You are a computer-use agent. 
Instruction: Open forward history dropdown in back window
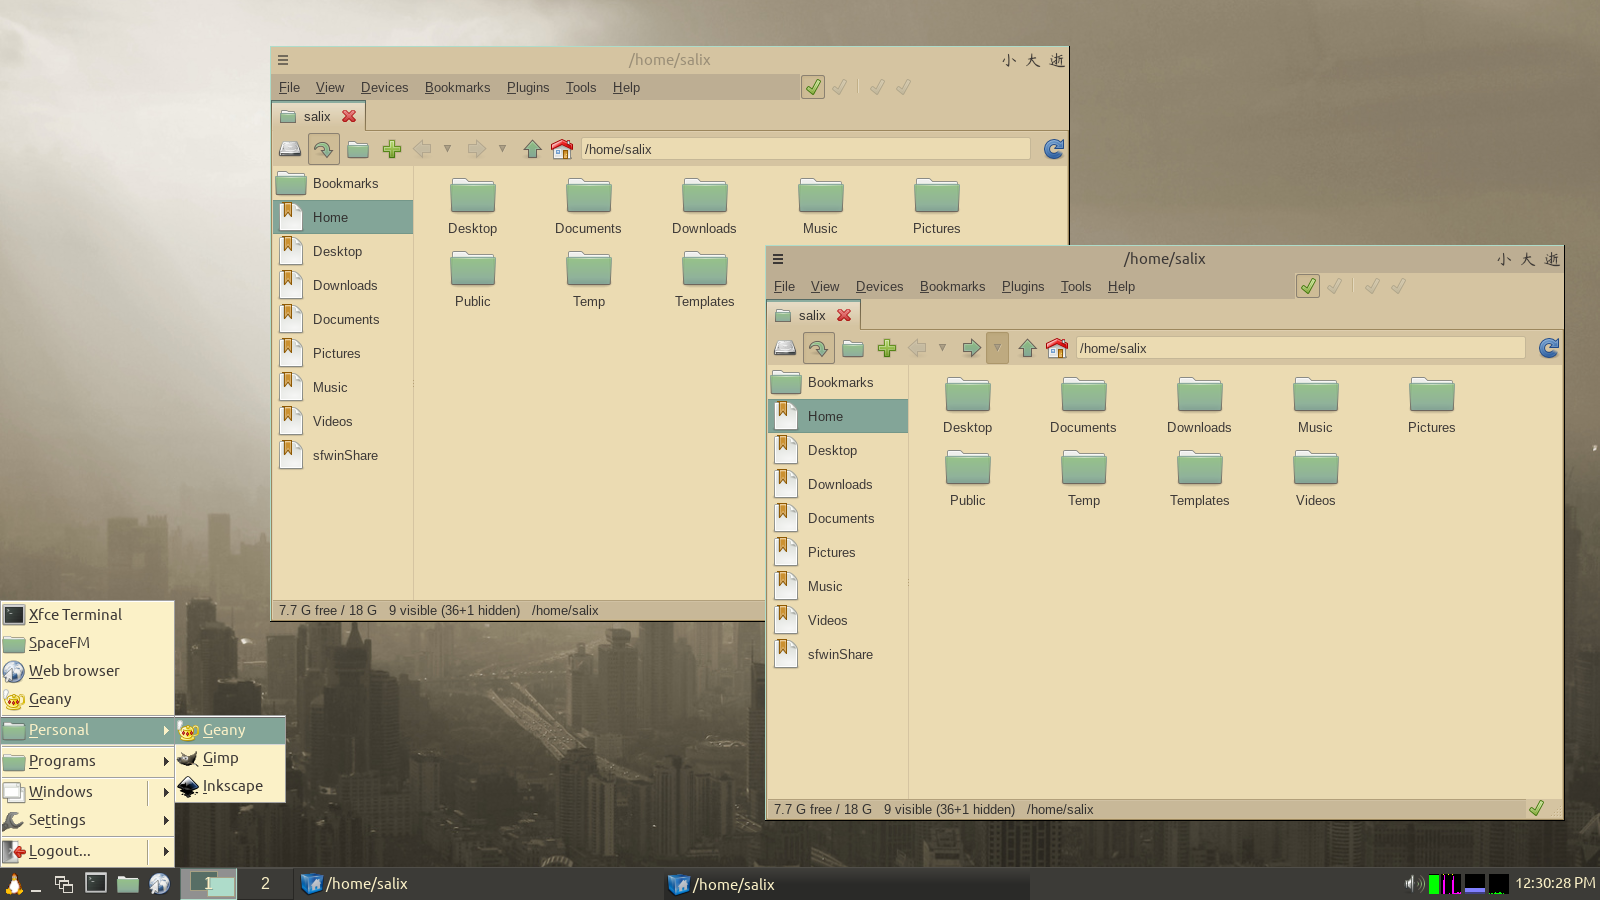pos(502,149)
